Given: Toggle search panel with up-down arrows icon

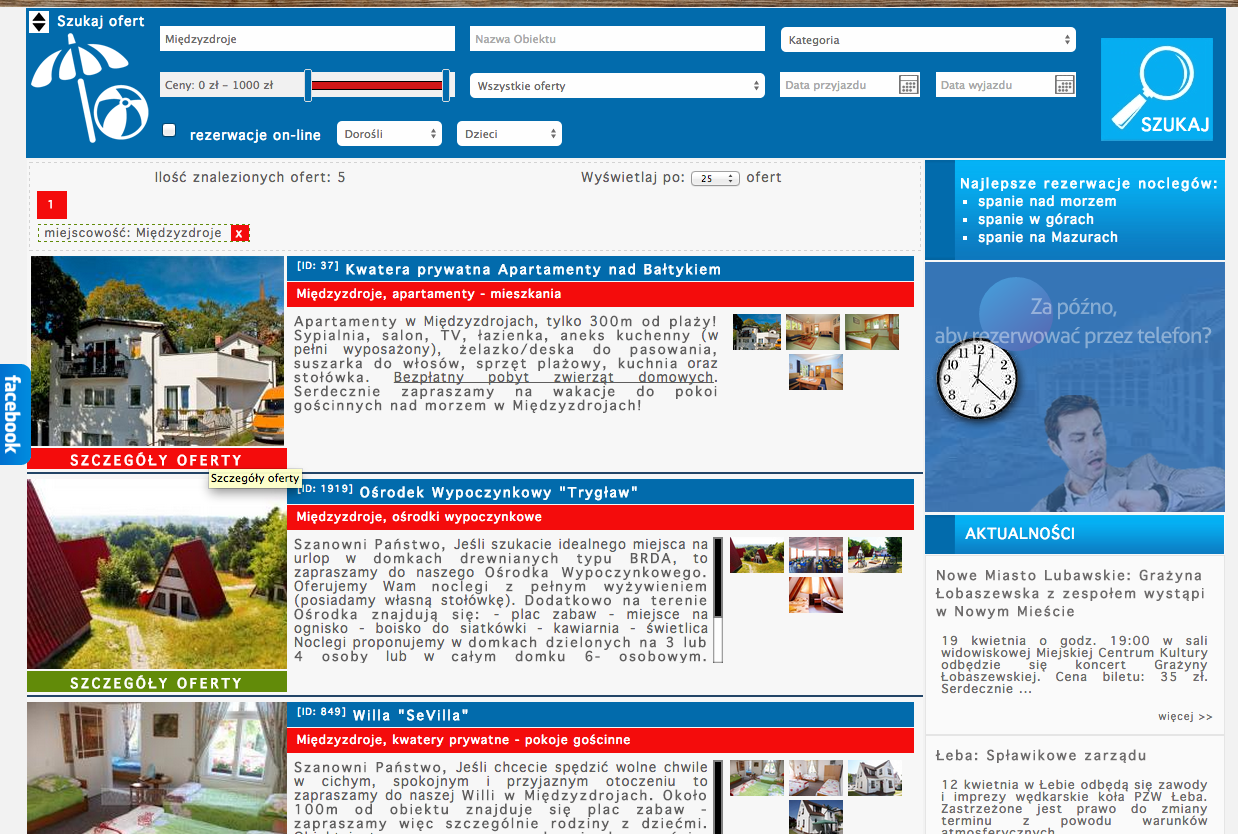Looking at the screenshot, I should [39, 22].
